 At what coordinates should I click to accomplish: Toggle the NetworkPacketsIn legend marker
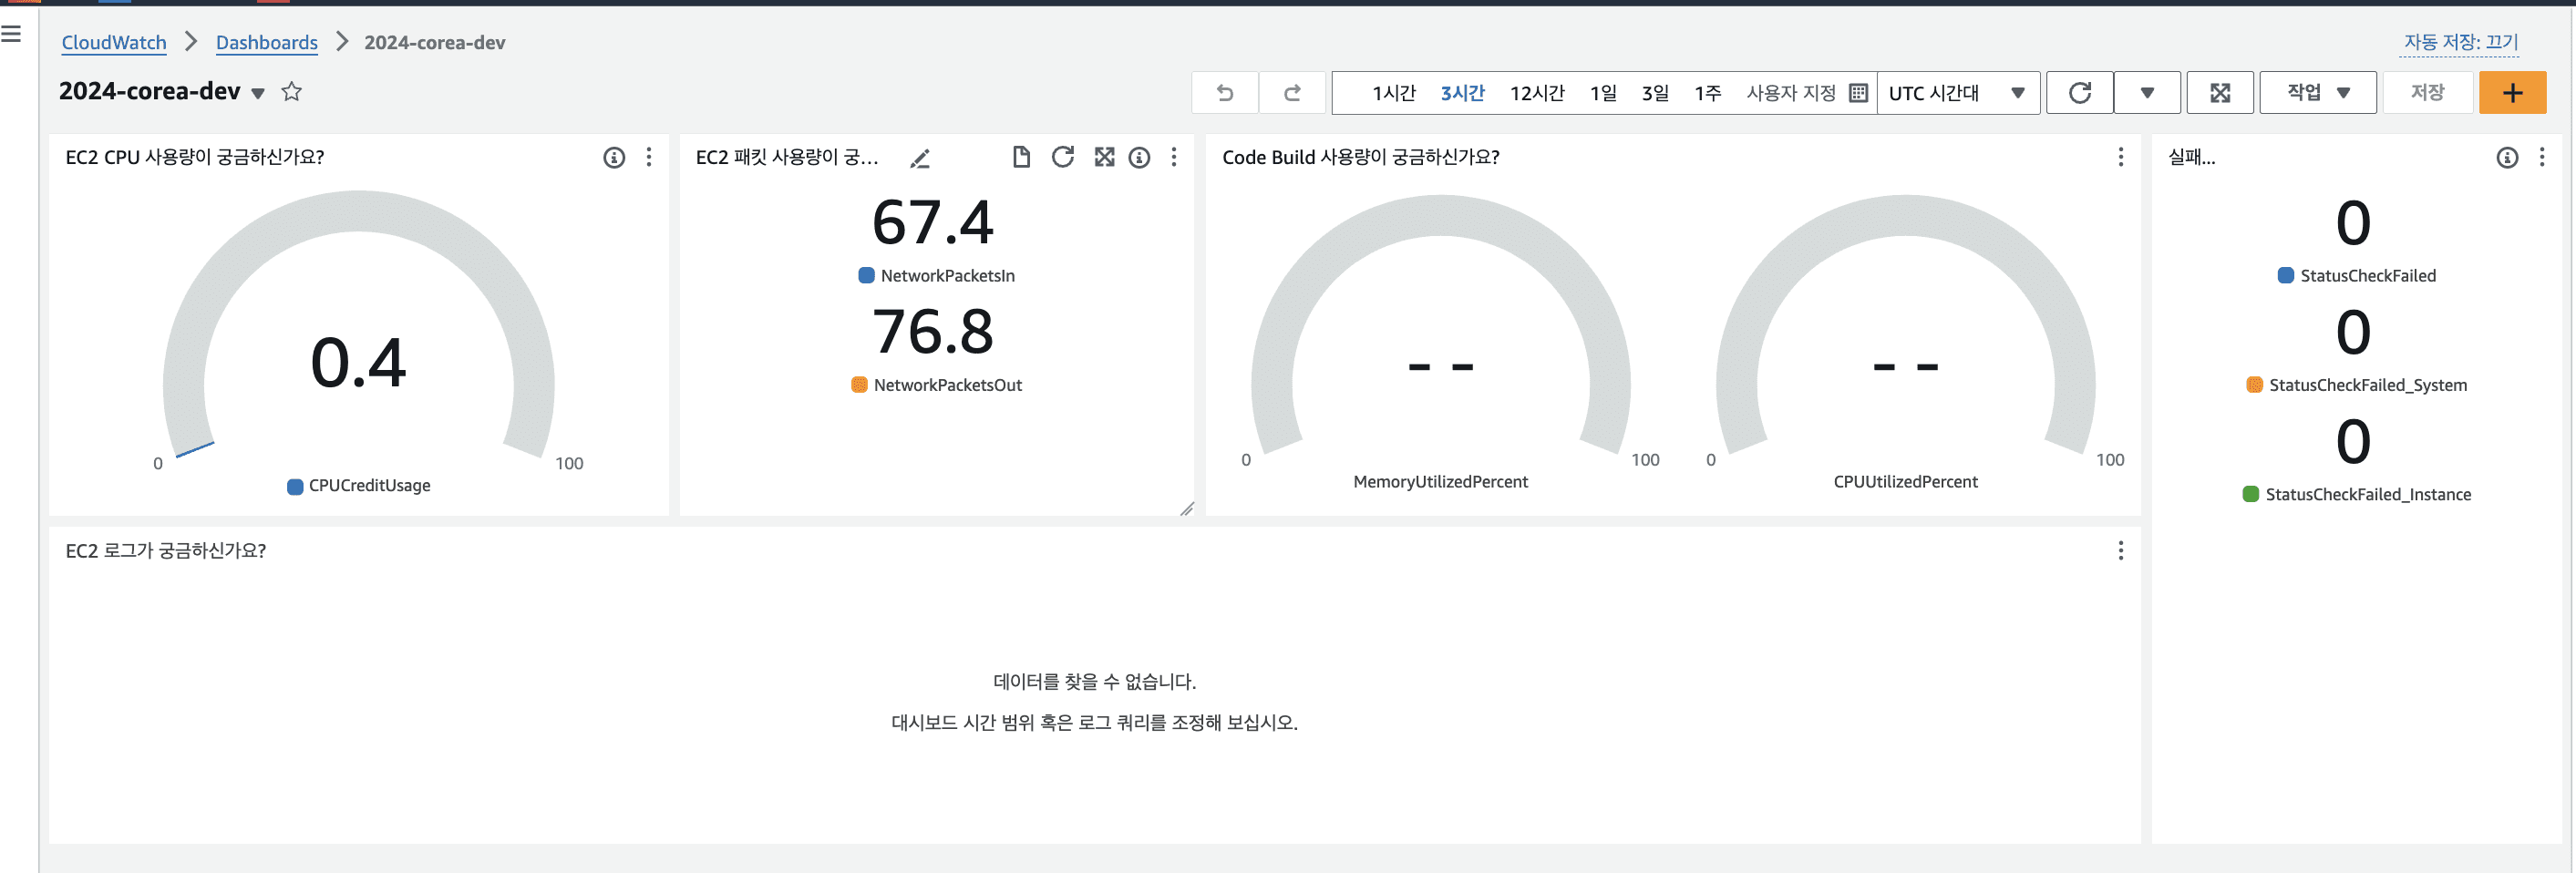coord(866,276)
